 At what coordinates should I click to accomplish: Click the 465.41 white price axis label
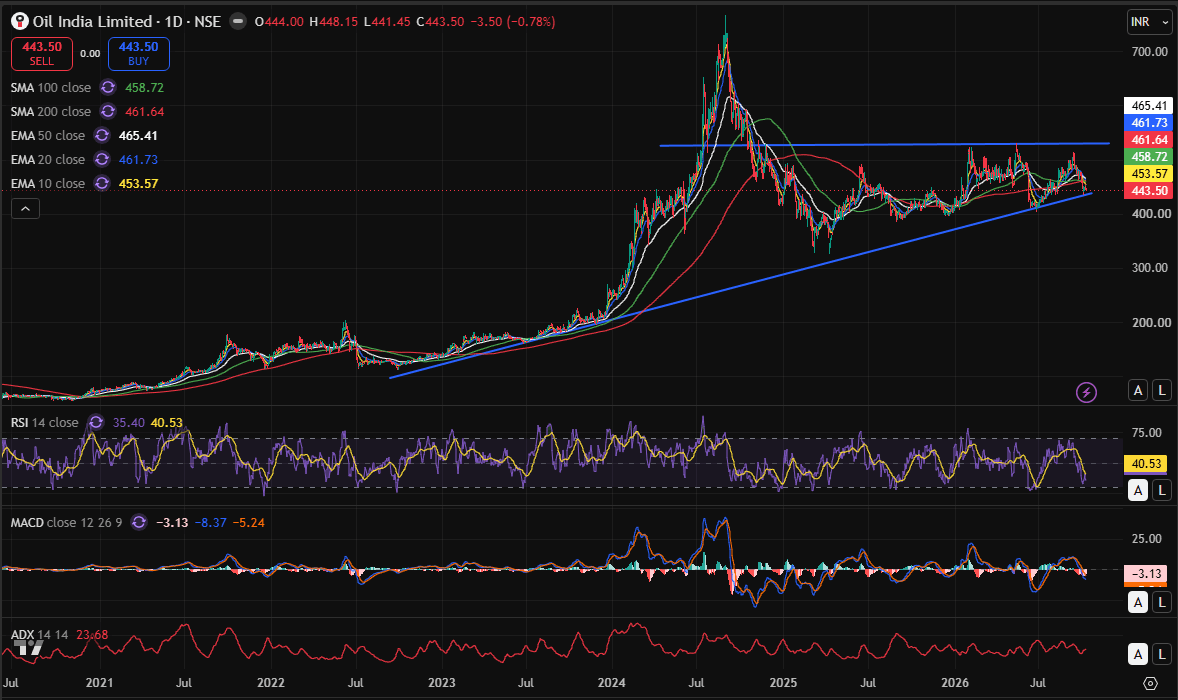click(x=1149, y=105)
